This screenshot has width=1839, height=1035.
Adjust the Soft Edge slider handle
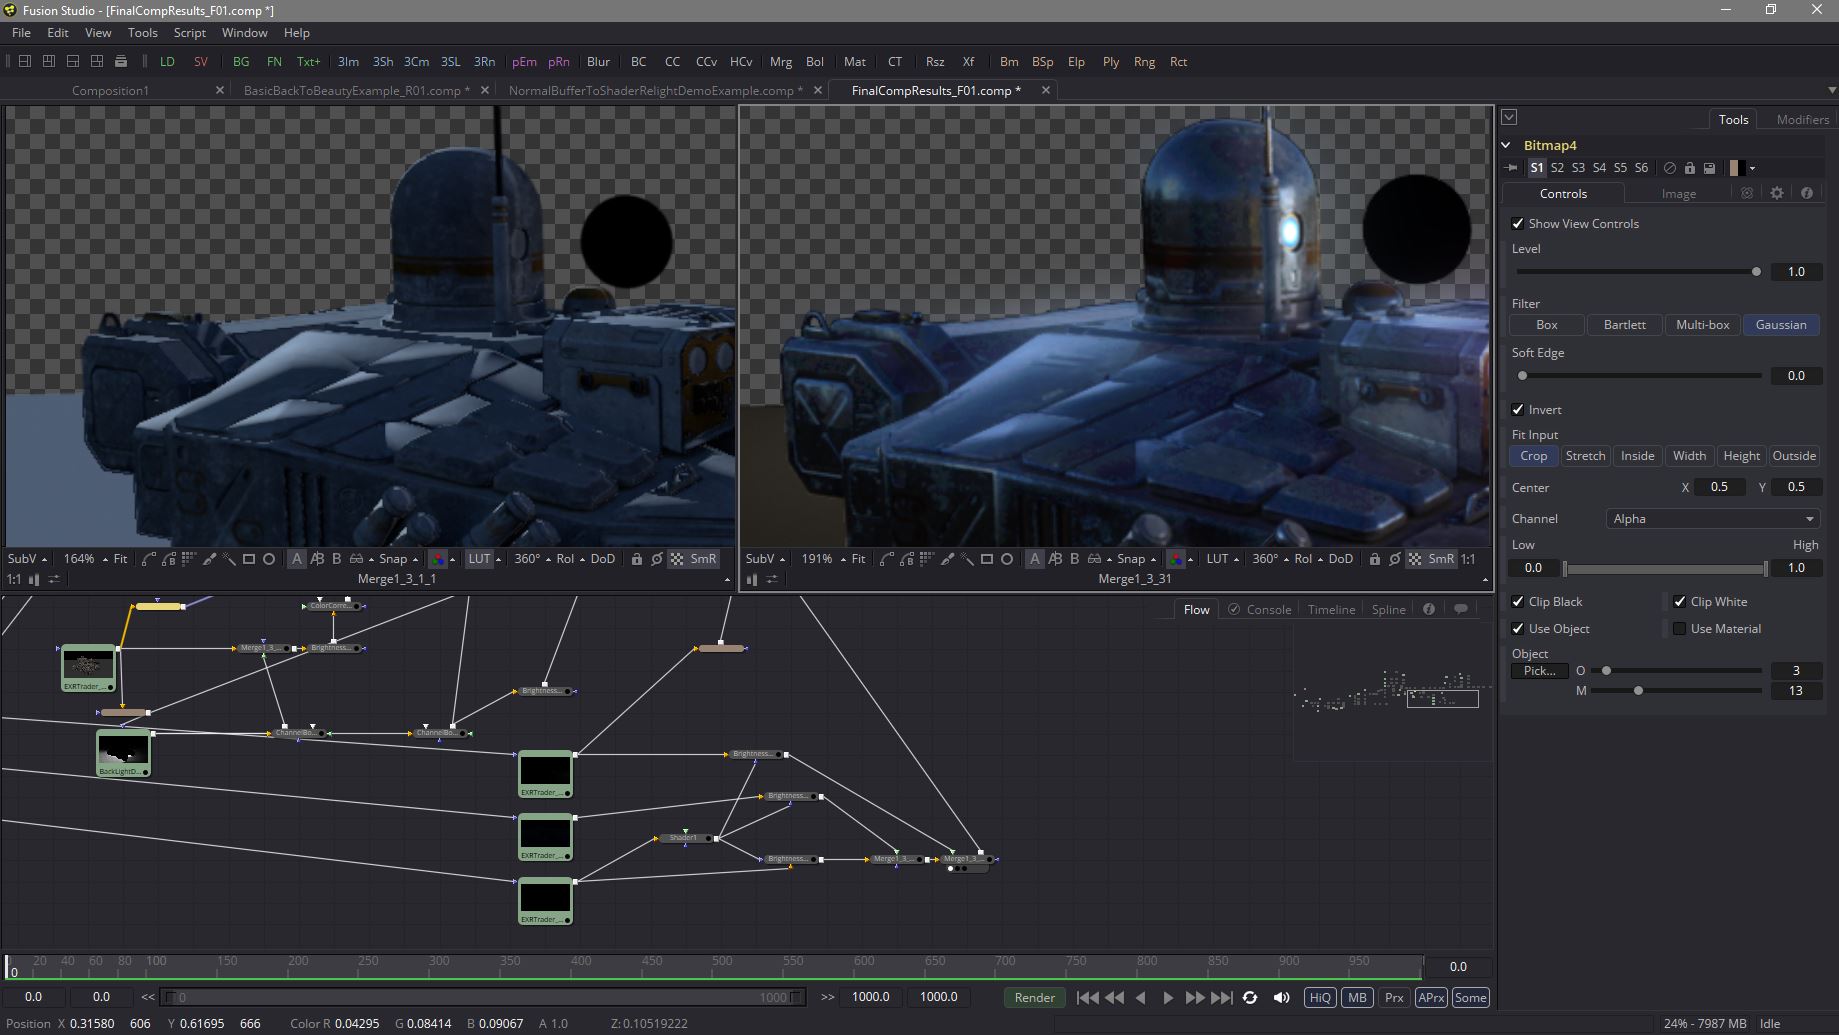click(x=1523, y=376)
